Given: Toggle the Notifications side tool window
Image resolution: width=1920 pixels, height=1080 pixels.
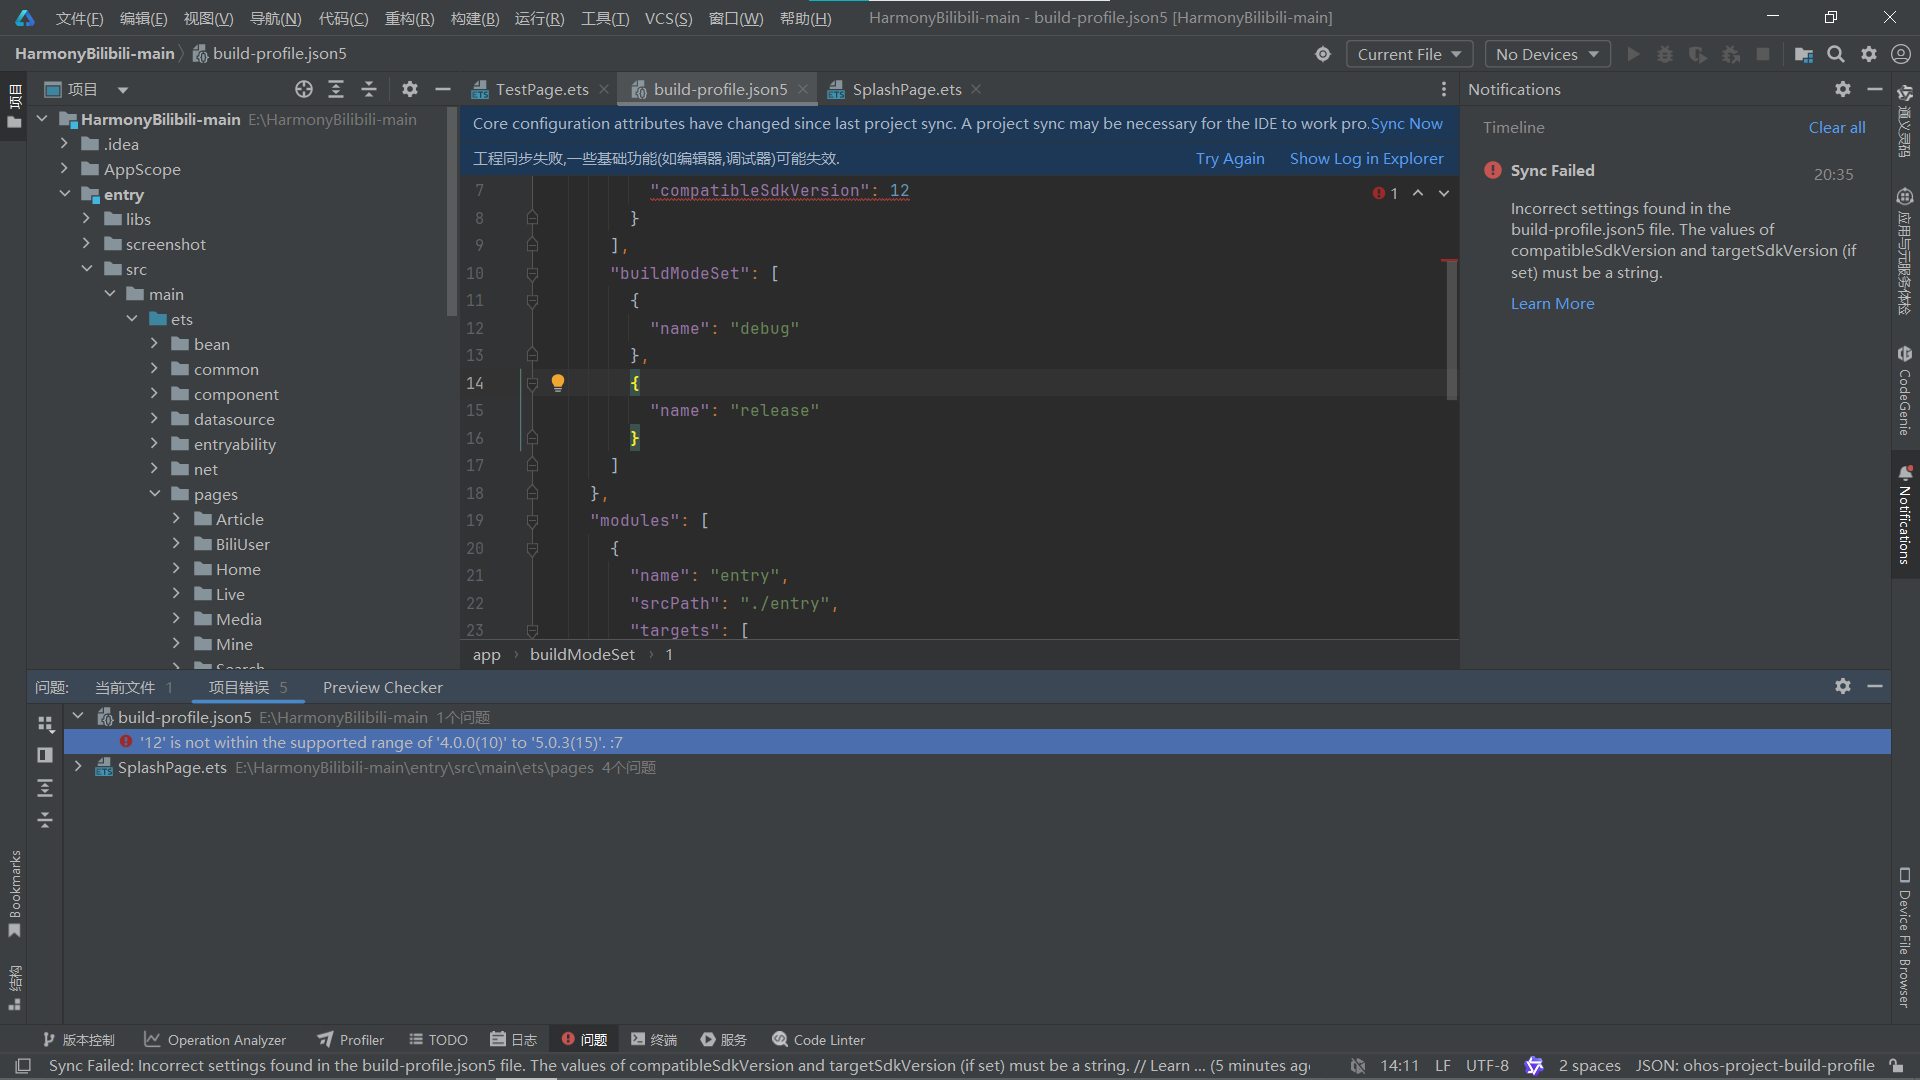Looking at the screenshot, I should coord(1905,515).
